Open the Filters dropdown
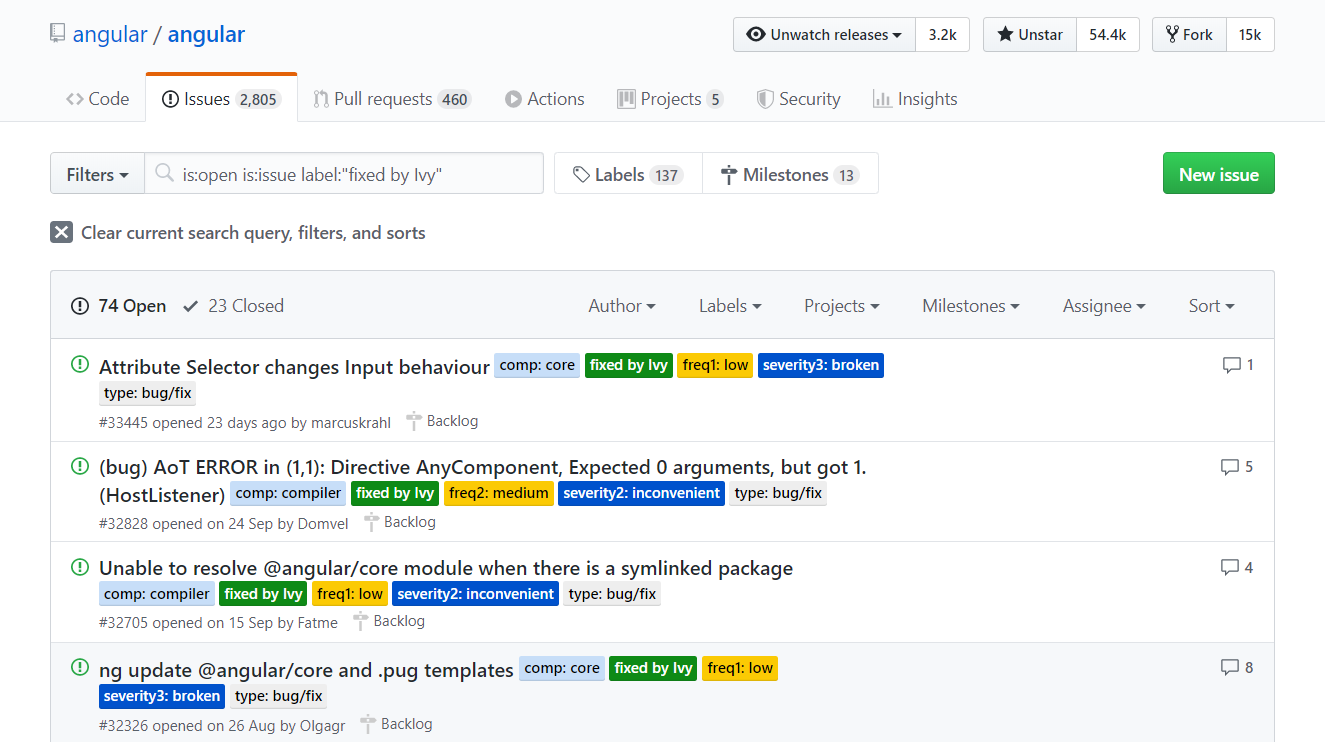The height and width of the screenshot is (742, 1325). 97,174
